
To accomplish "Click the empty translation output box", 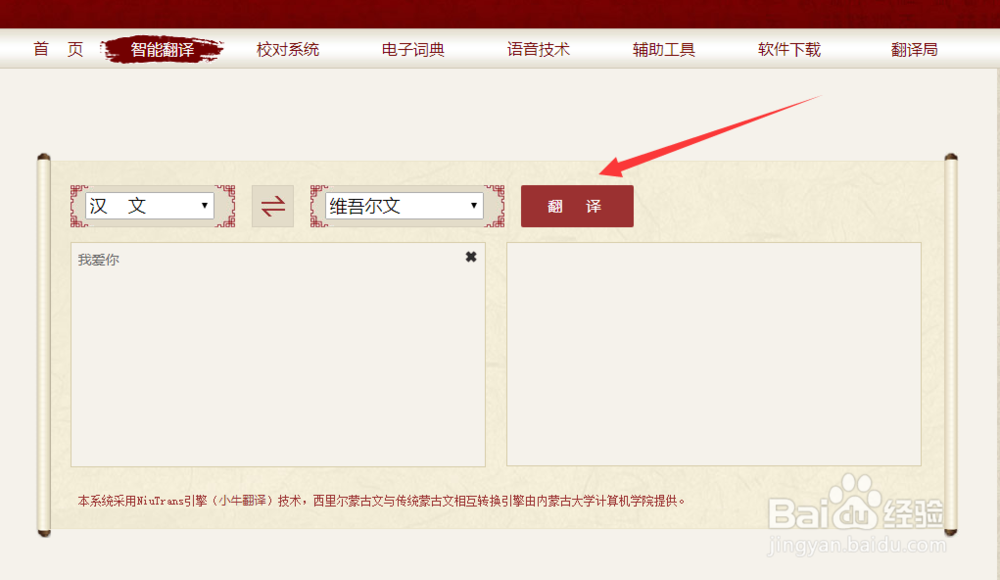I will (714, 354).
